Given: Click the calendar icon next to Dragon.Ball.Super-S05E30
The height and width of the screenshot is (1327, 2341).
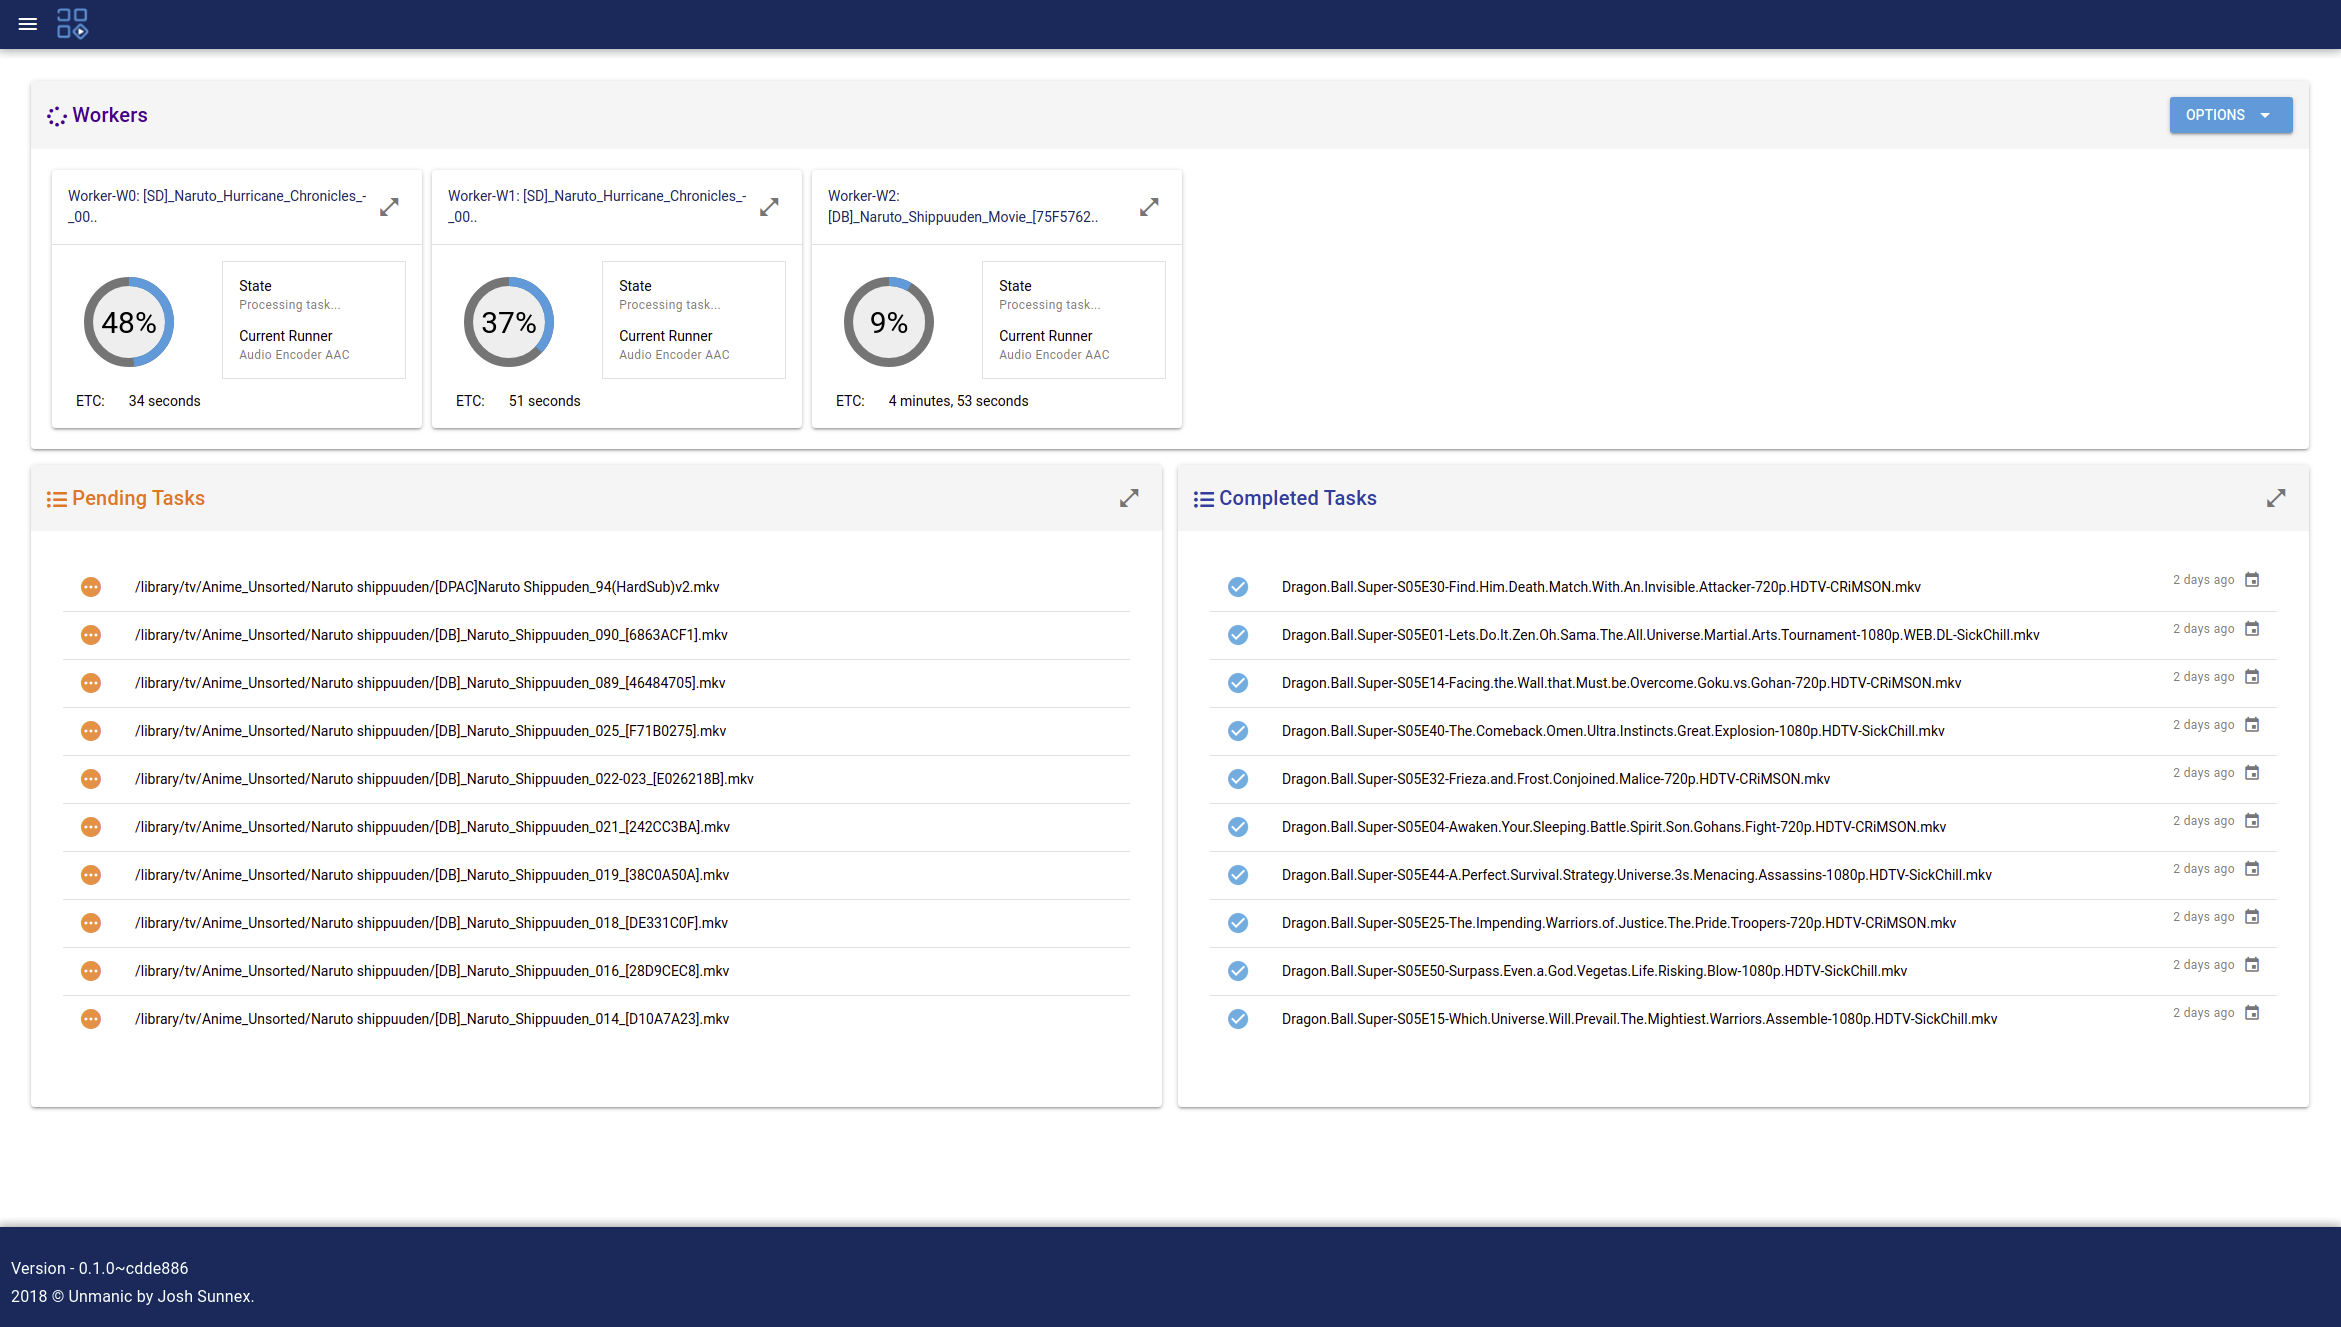Looking at the screenshot, I should [x=2253, y=579].
